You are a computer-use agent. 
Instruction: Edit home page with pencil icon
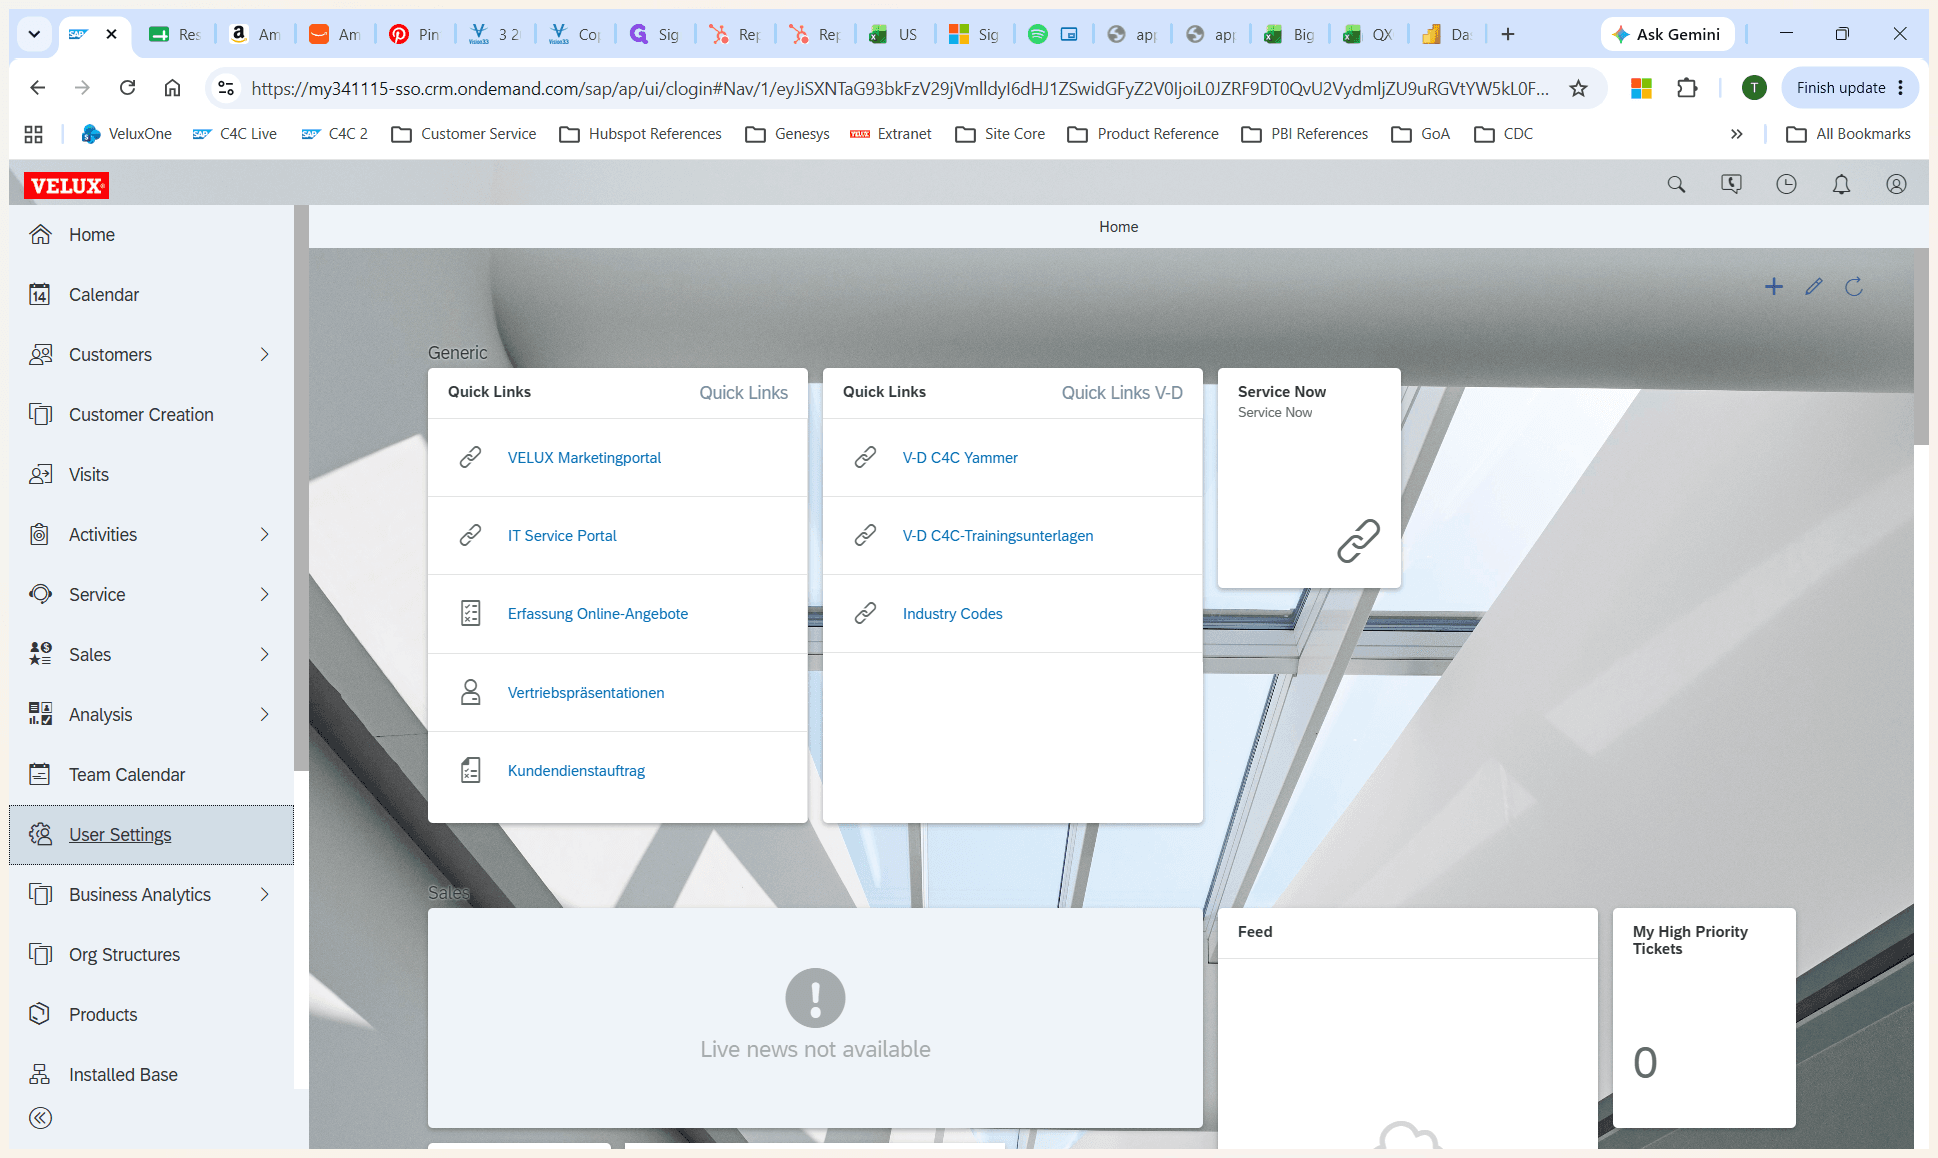pyautogui.click(x=1814, y=287)
